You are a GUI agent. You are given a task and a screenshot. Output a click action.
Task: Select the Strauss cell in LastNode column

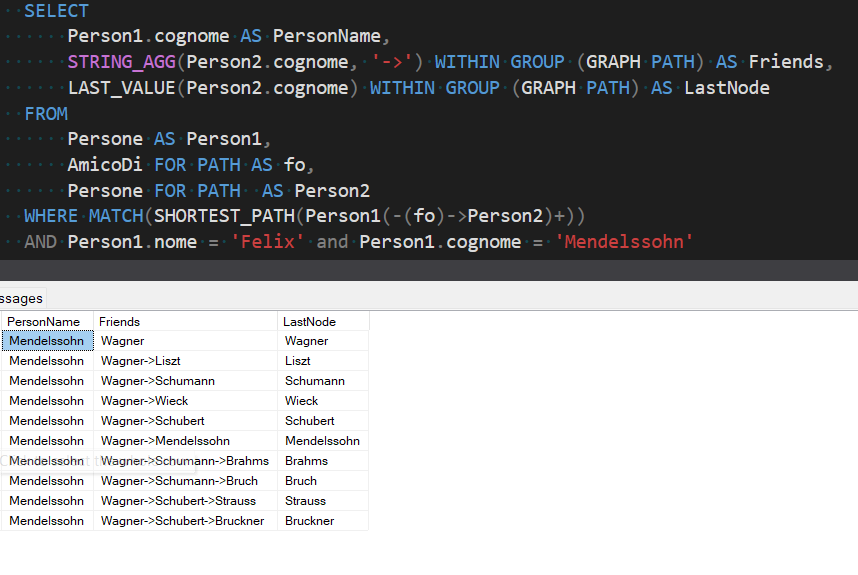point(305,501)
